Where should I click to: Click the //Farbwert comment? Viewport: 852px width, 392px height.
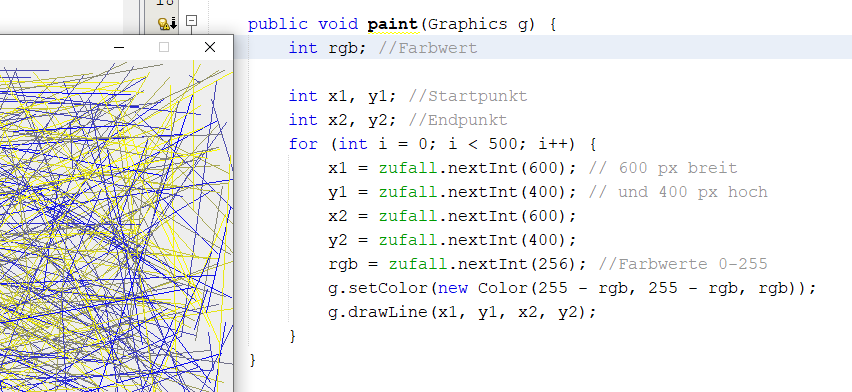click(x=428, y=48)
